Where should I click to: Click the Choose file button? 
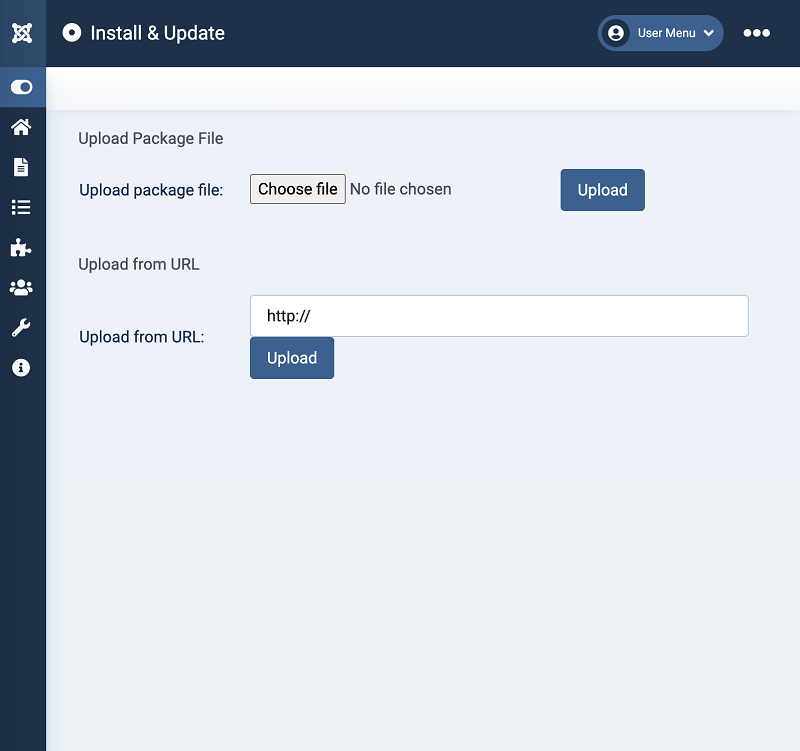(x=298, y=189)
